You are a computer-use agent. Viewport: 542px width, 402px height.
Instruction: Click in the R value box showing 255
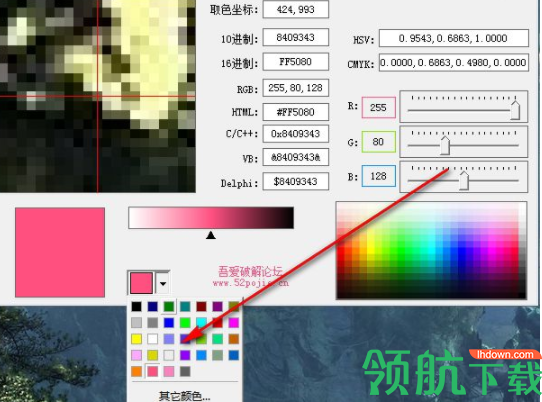pos(379,107)
